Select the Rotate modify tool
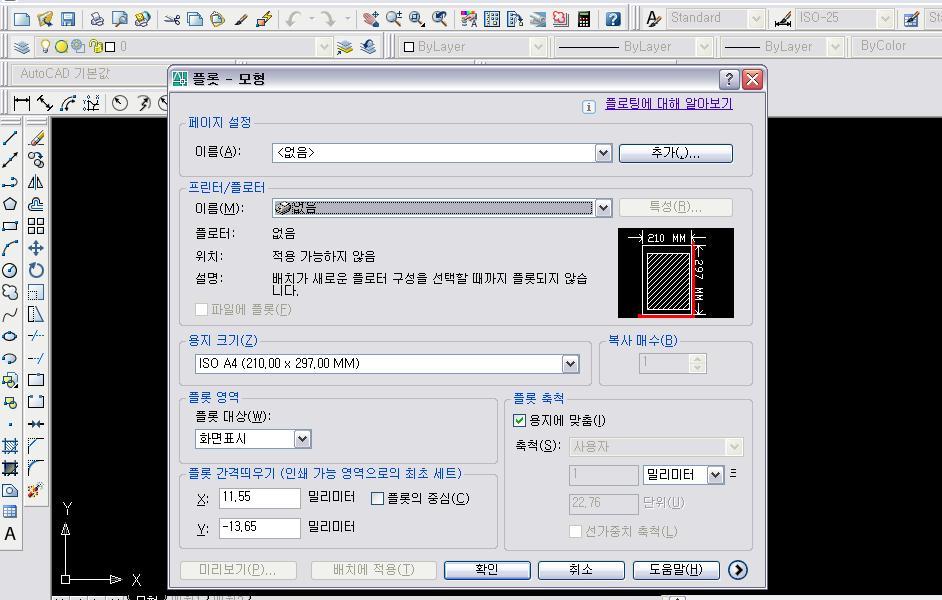 pyautogui.click(x=36, y=270)
